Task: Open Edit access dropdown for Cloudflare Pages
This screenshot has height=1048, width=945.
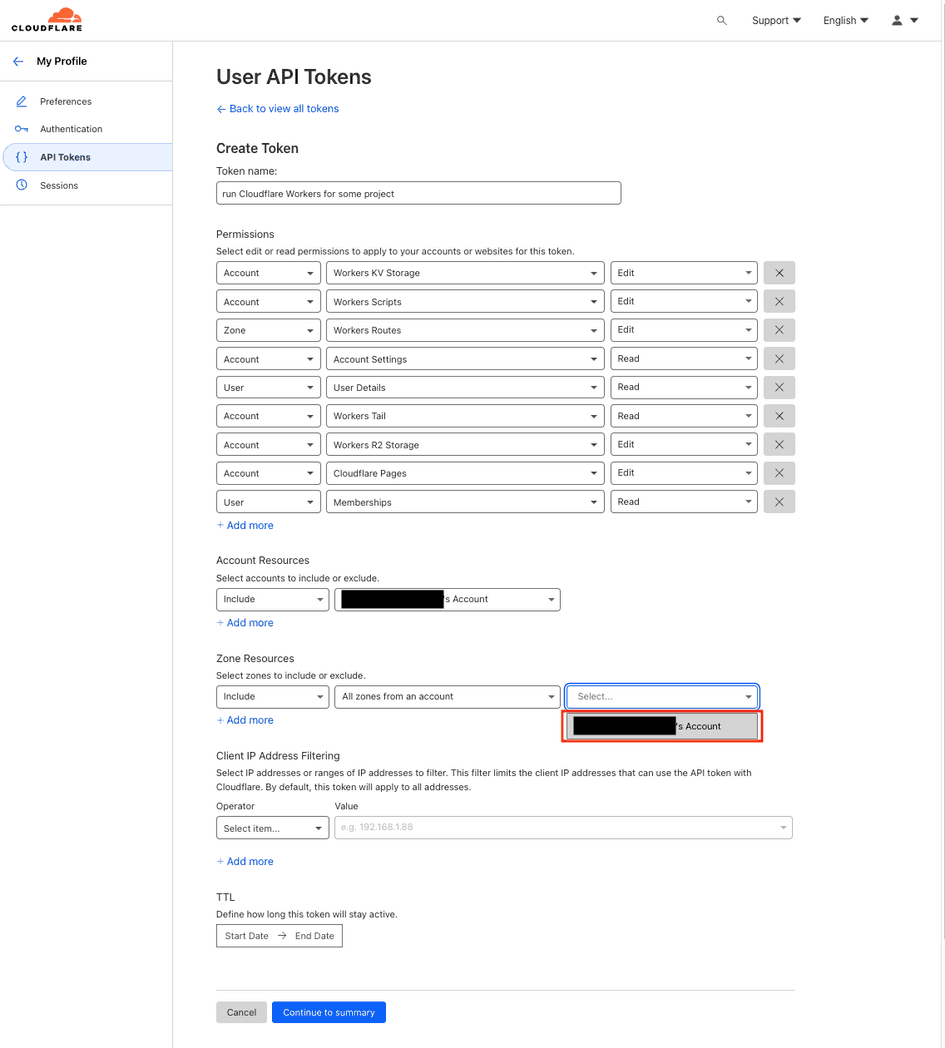Action: coord(684,473)
